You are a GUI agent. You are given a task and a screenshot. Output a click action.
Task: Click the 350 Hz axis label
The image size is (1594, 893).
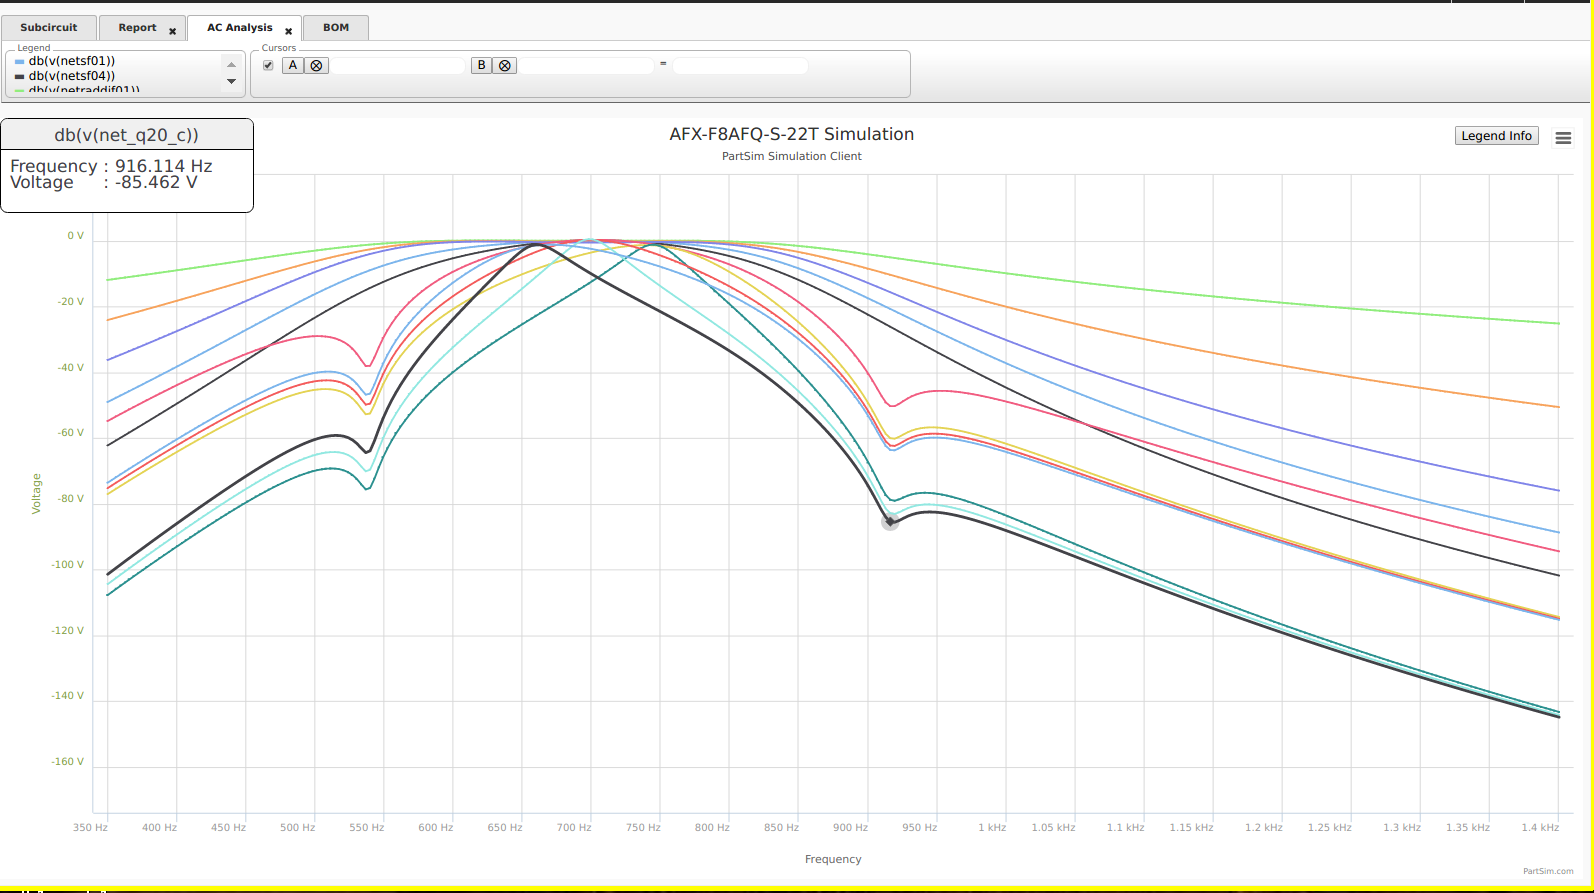[90, 828]
